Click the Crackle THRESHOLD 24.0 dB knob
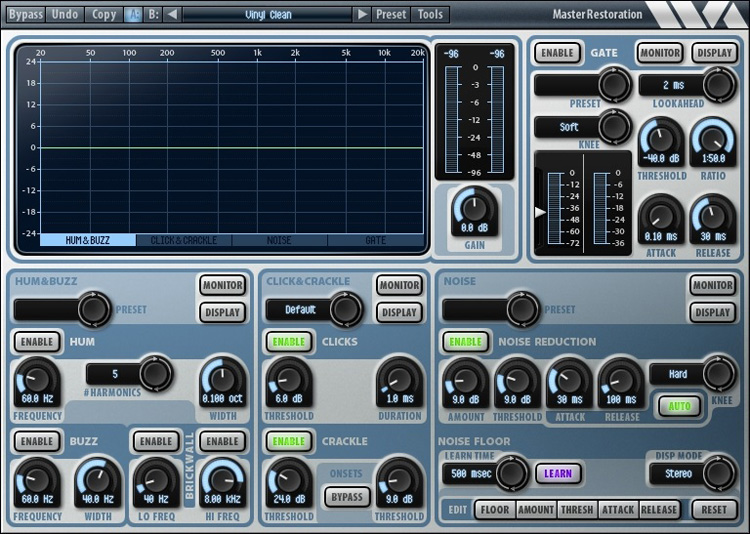Viewport: 750px width, 534px height. point(289,482)
